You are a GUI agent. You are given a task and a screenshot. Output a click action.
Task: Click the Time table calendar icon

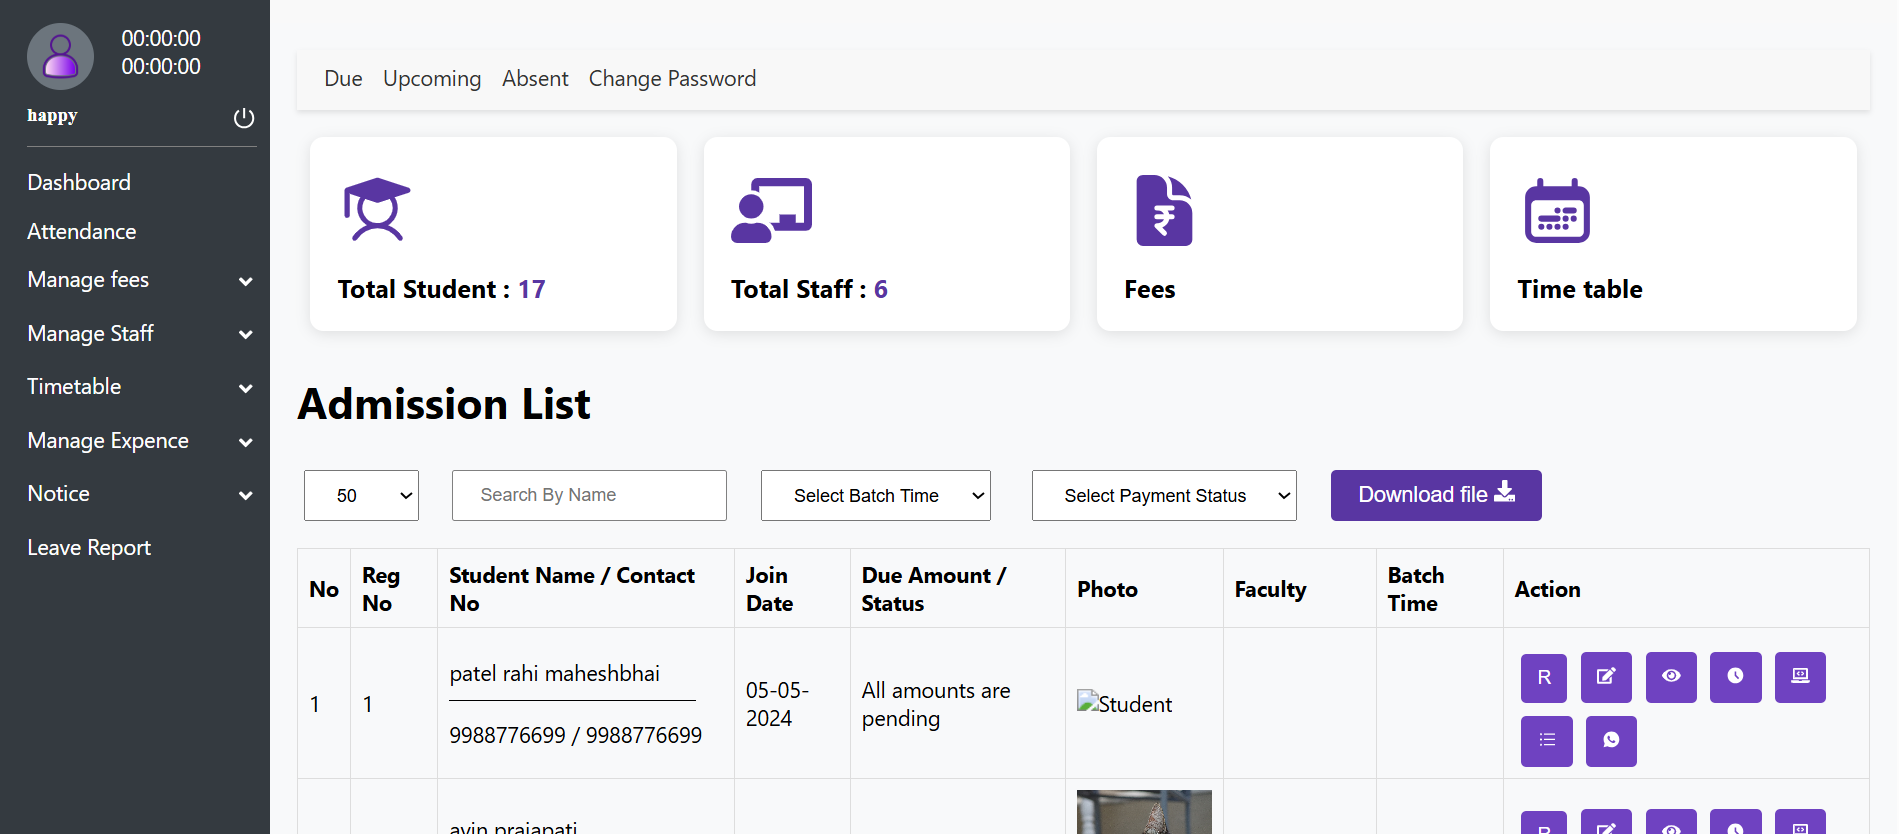pyautogui.click(x=1556, y=211)
